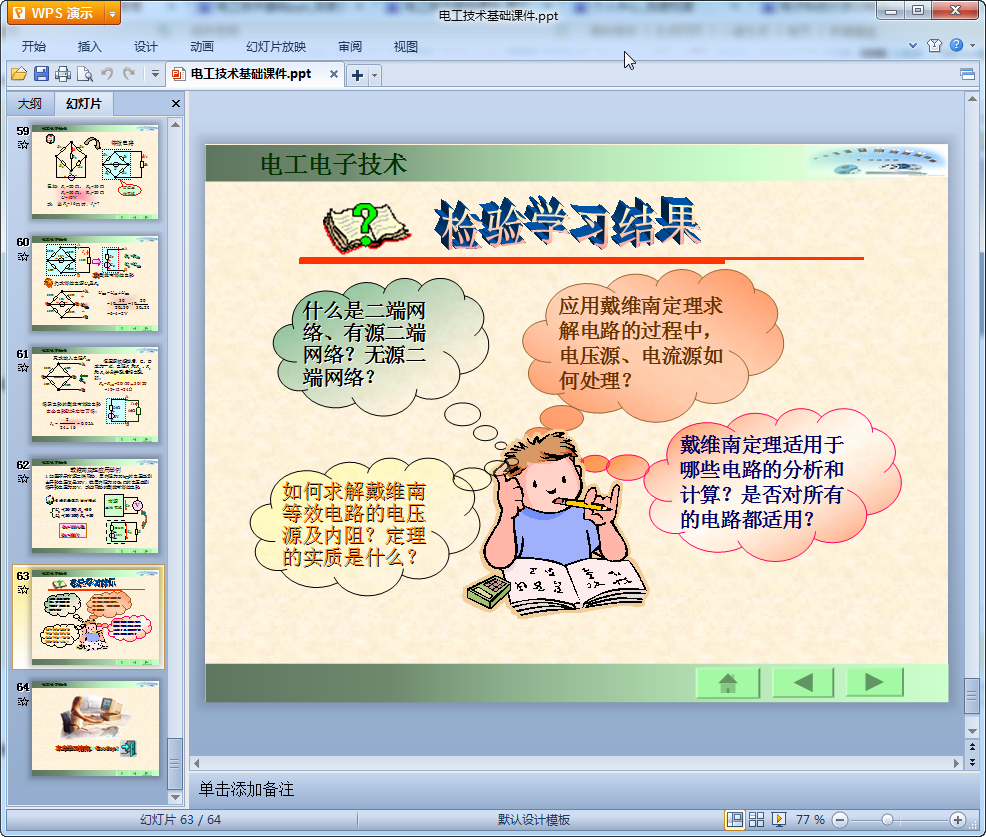Click the animation star icon under slide 59
Viewport: 986px width, 837px height.
(23, 145)
